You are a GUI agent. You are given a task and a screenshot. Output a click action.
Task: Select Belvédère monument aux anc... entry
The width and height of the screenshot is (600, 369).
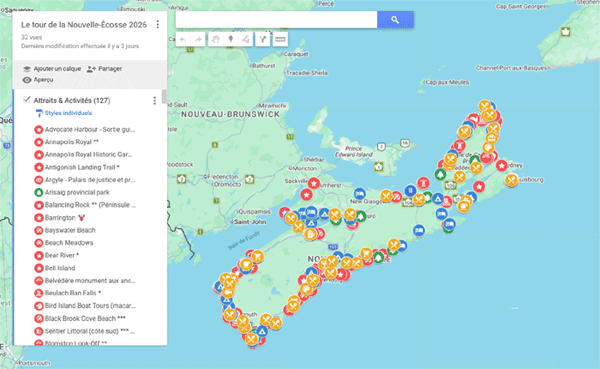click(90, 281)
